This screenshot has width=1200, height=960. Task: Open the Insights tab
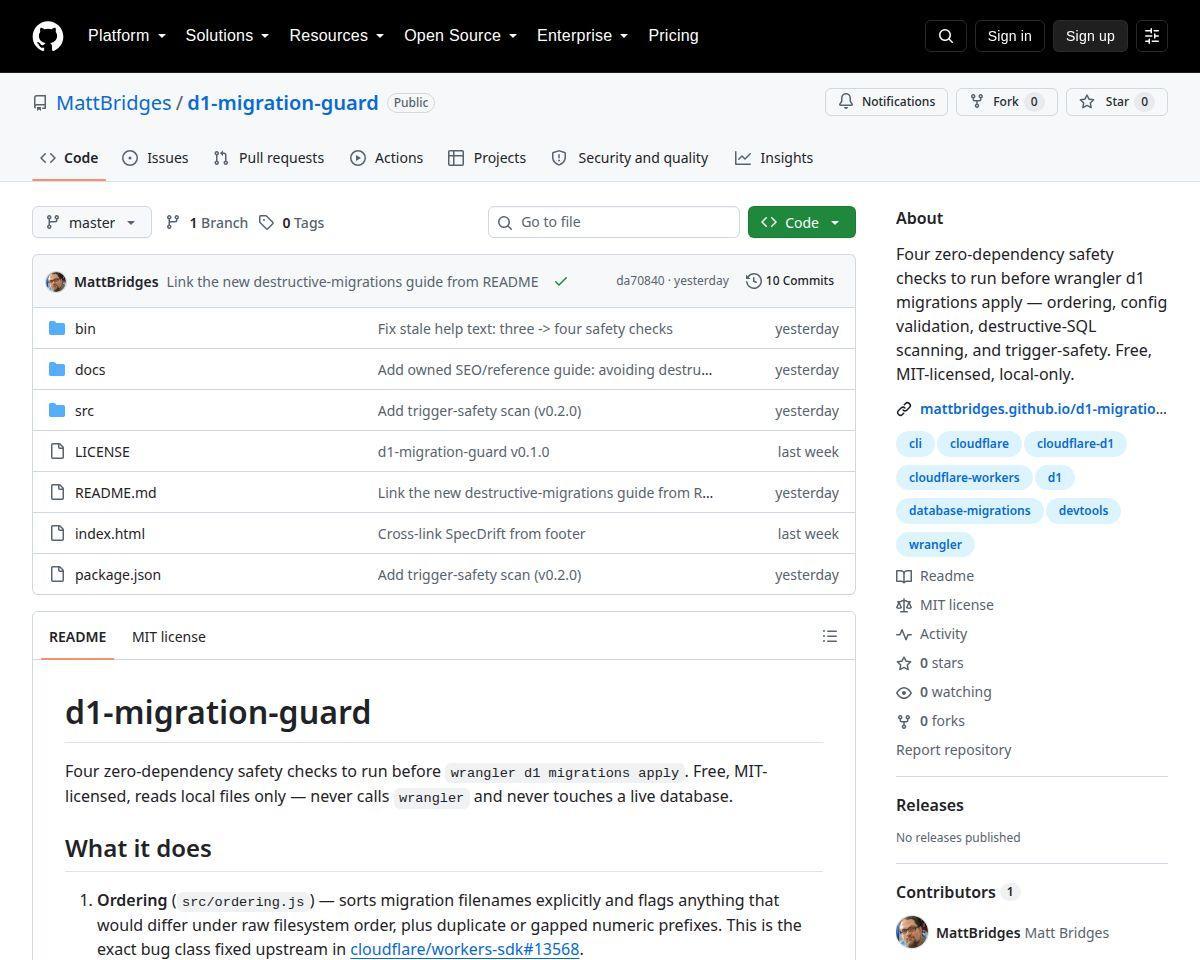pos(774,158)
